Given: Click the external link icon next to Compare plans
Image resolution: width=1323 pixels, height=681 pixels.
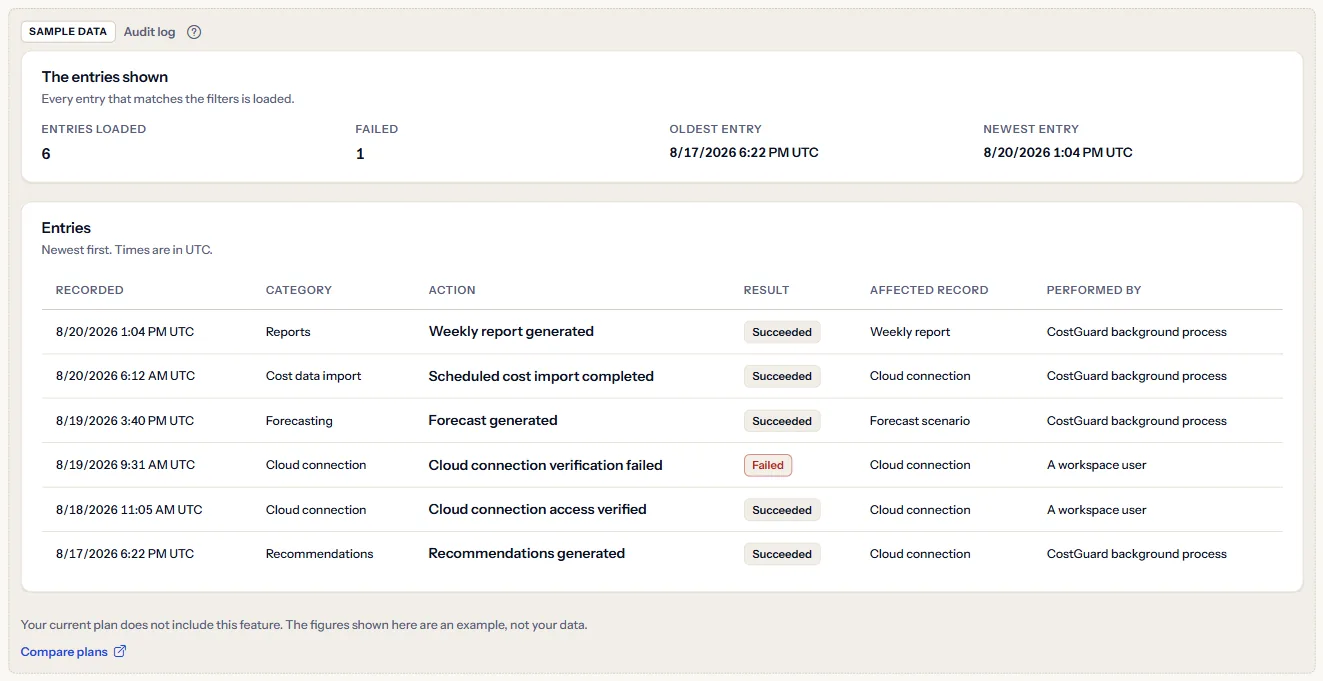Looking at the screenshot, I should [120, 652].
